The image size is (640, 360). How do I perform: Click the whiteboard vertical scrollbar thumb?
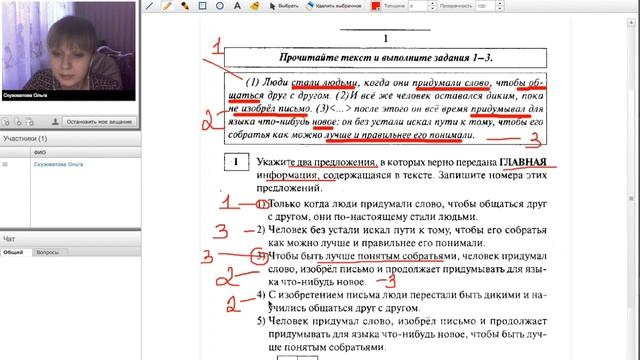pos(631,198)
